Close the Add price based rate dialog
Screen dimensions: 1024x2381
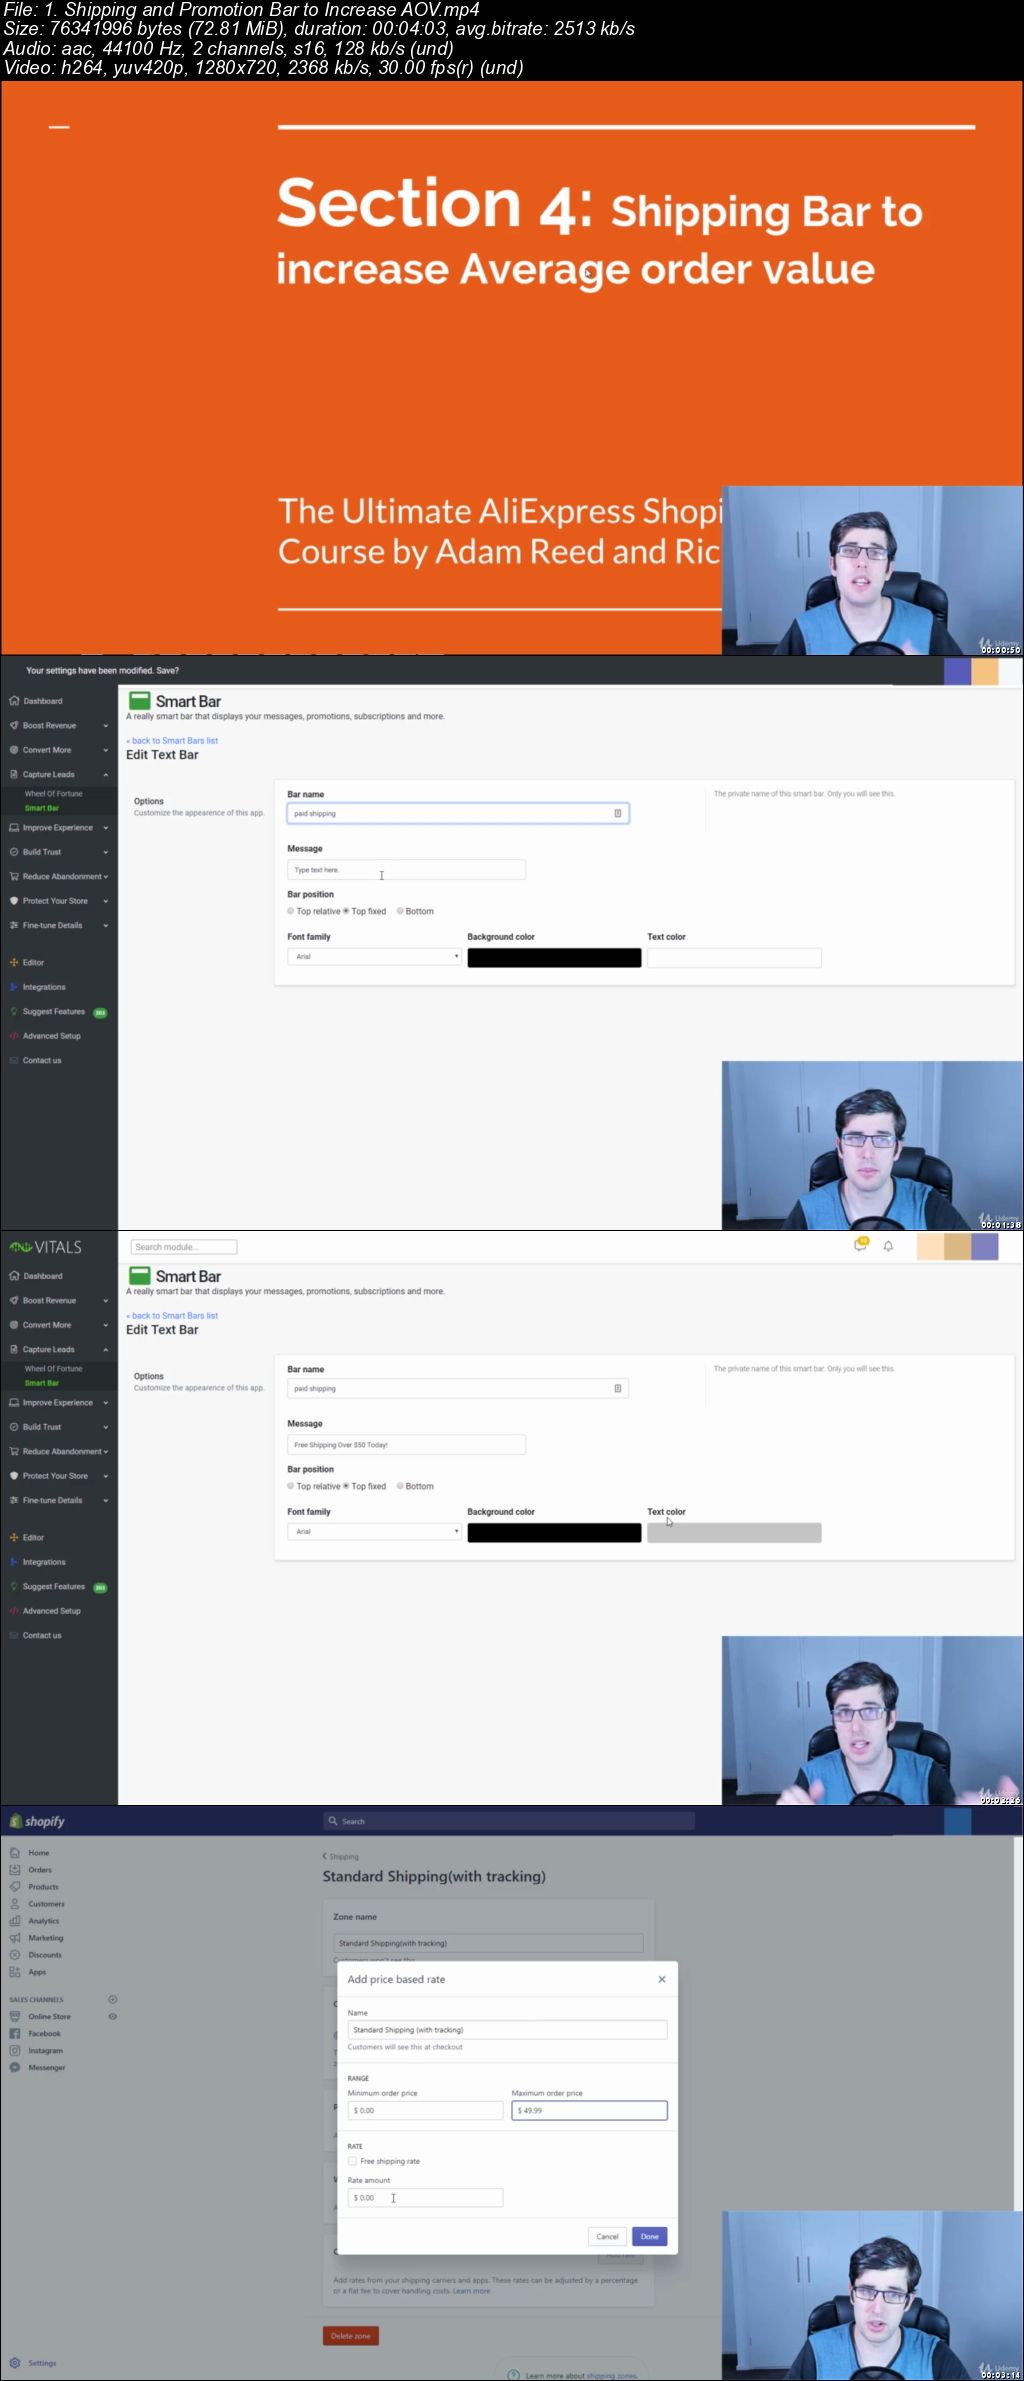pyautogui.click(x=662, y=1979)
